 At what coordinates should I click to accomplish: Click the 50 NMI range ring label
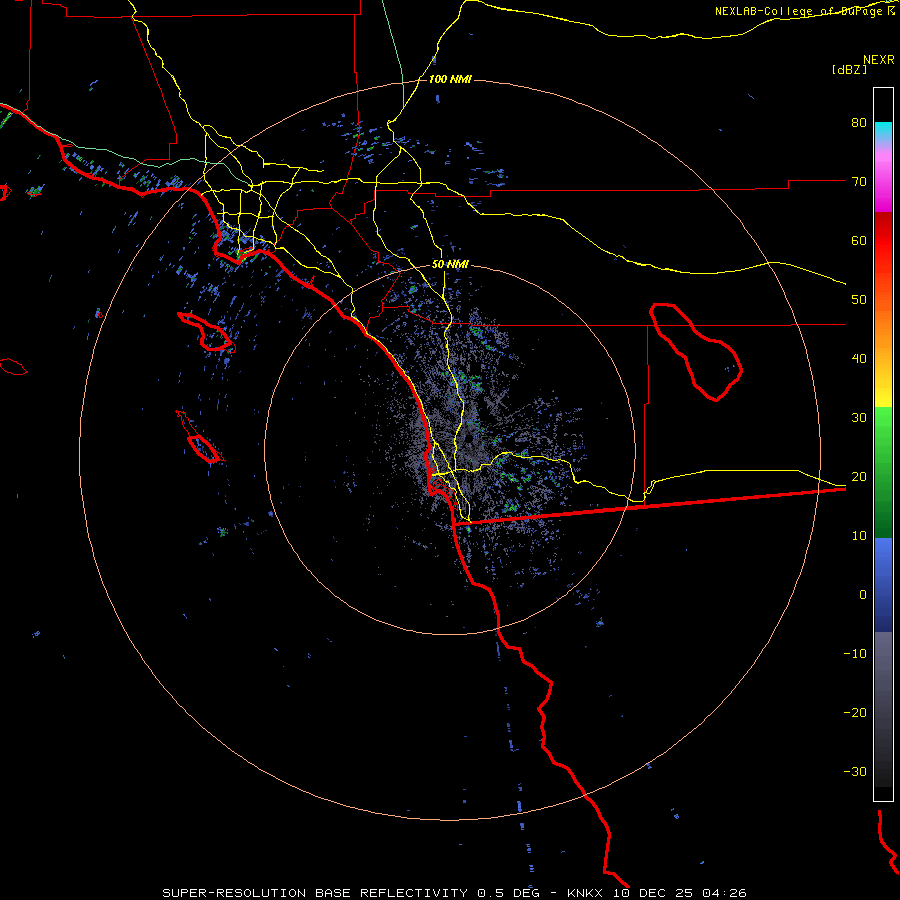pos(450,265)
